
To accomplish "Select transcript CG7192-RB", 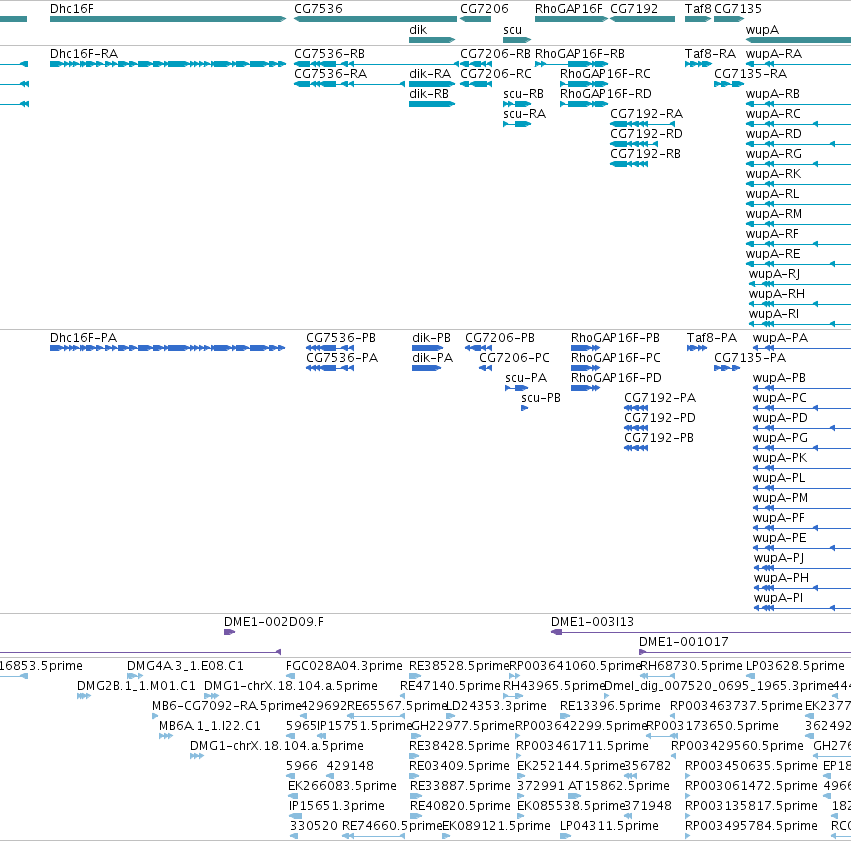I will pos(629,164).
